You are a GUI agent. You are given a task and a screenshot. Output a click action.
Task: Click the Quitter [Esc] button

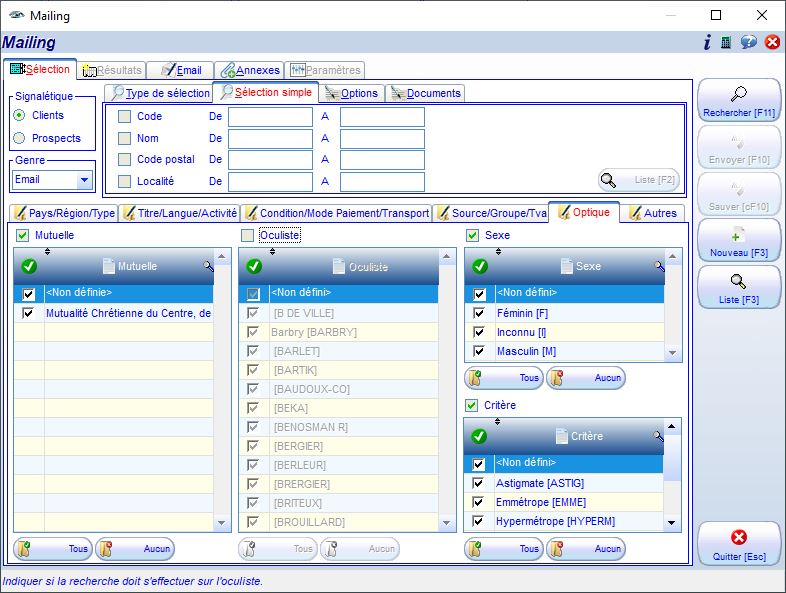coord(739,544)
